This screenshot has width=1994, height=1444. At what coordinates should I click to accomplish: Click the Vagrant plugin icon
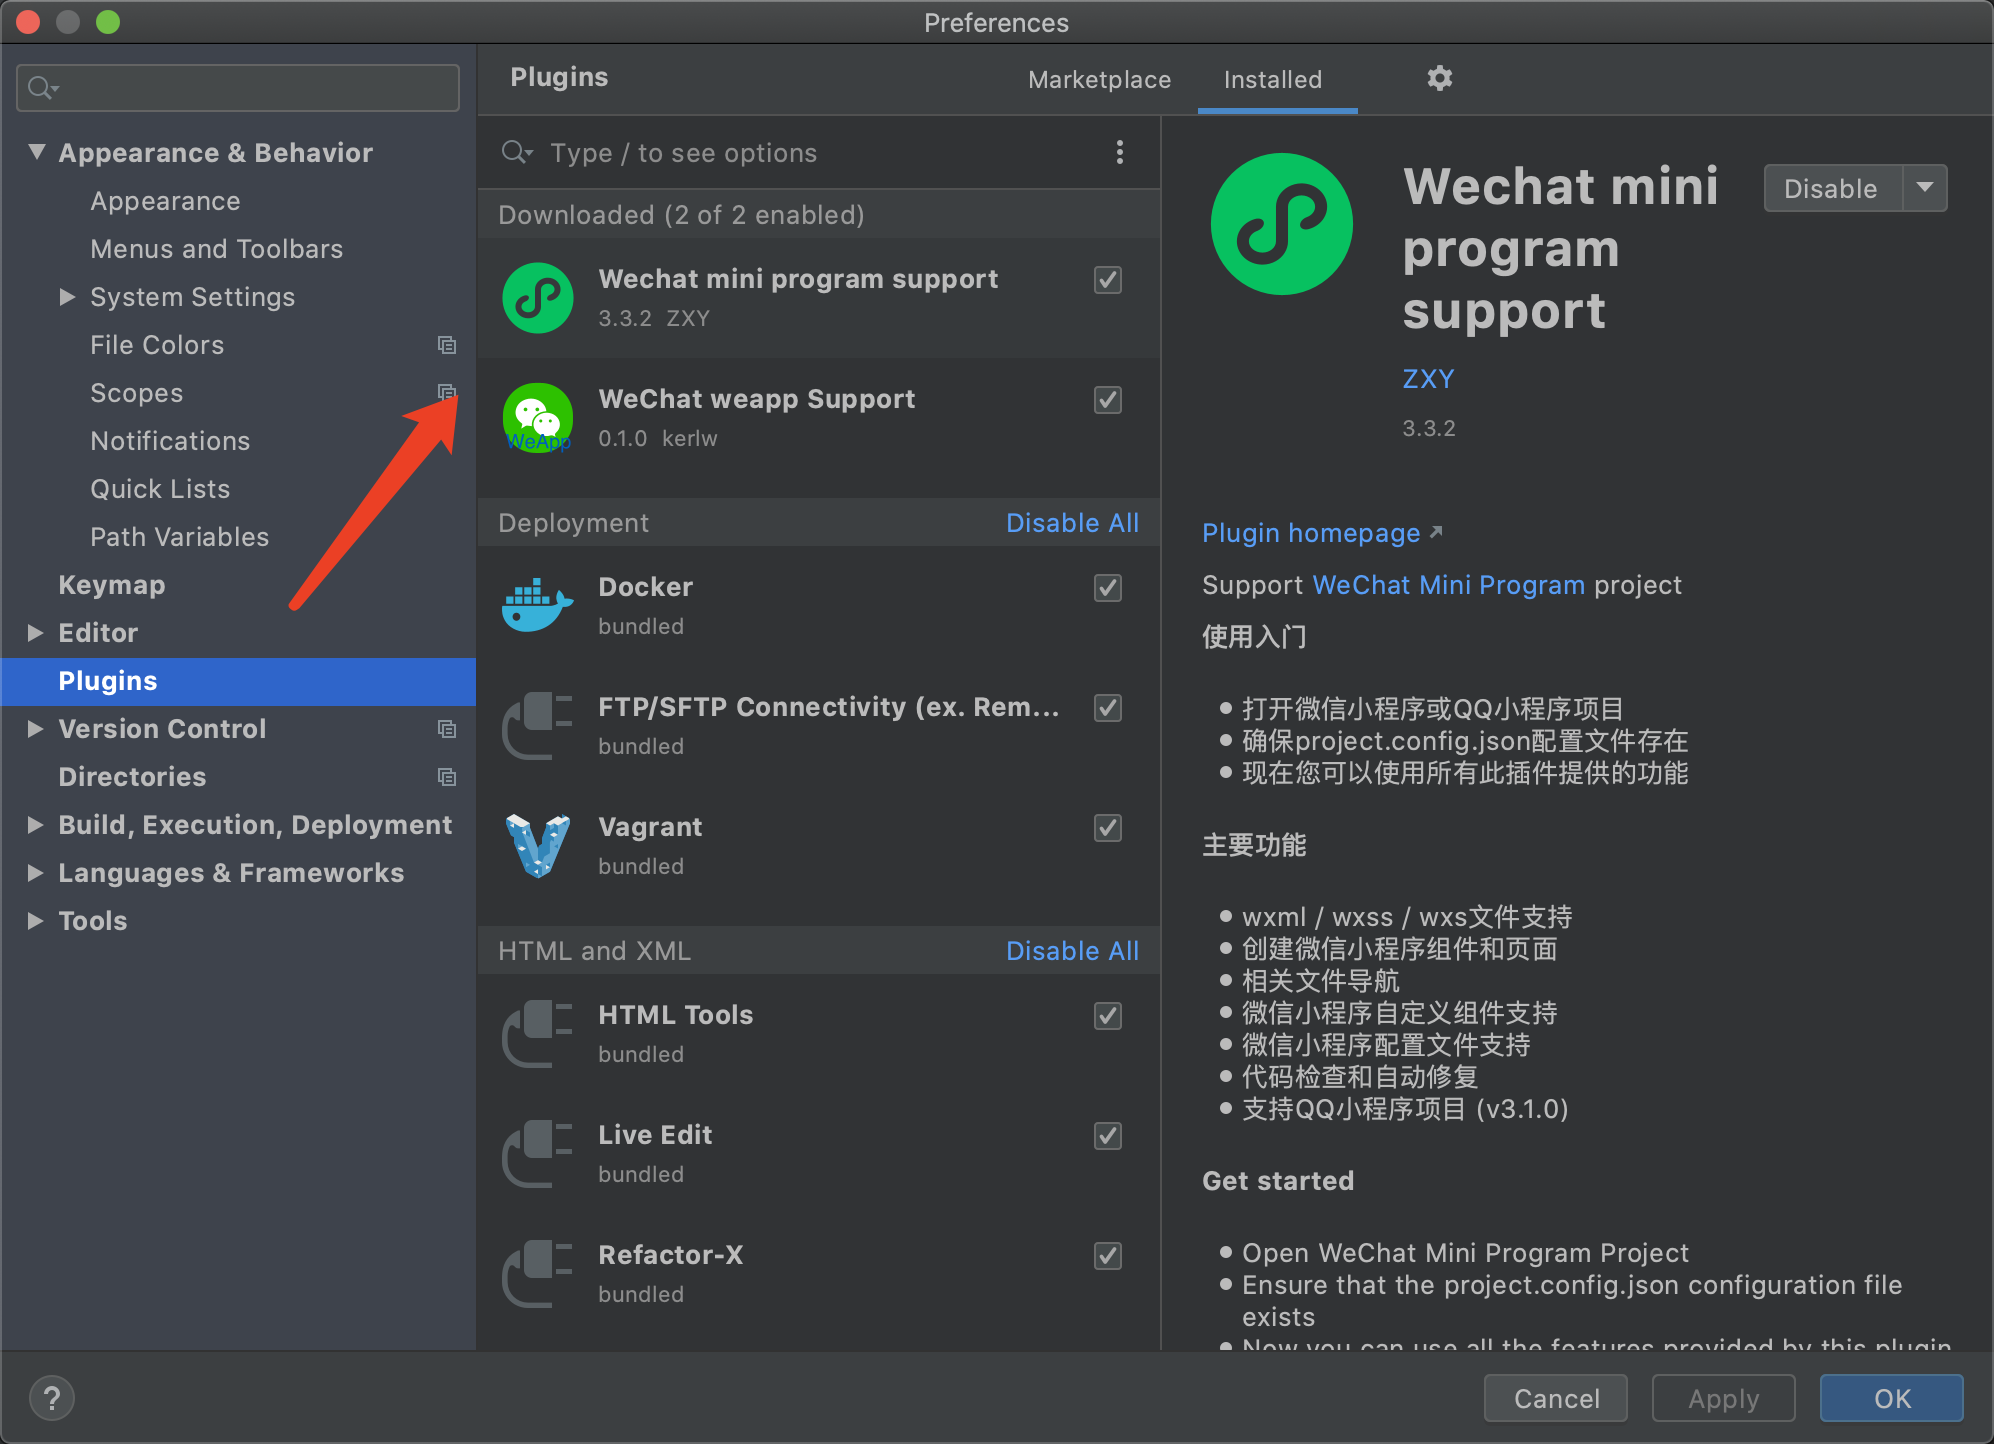click(x=538, y=845)
